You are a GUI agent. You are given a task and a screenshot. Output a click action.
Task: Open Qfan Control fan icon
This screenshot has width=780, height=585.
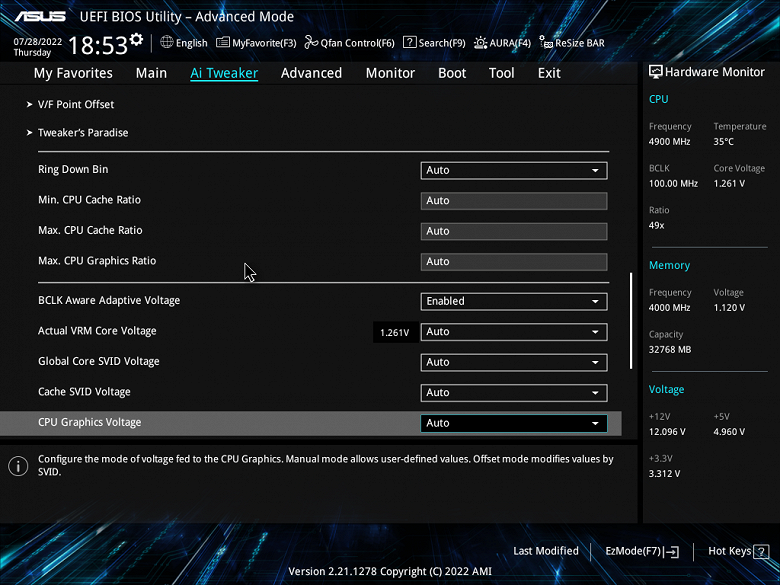click(311, 42)
